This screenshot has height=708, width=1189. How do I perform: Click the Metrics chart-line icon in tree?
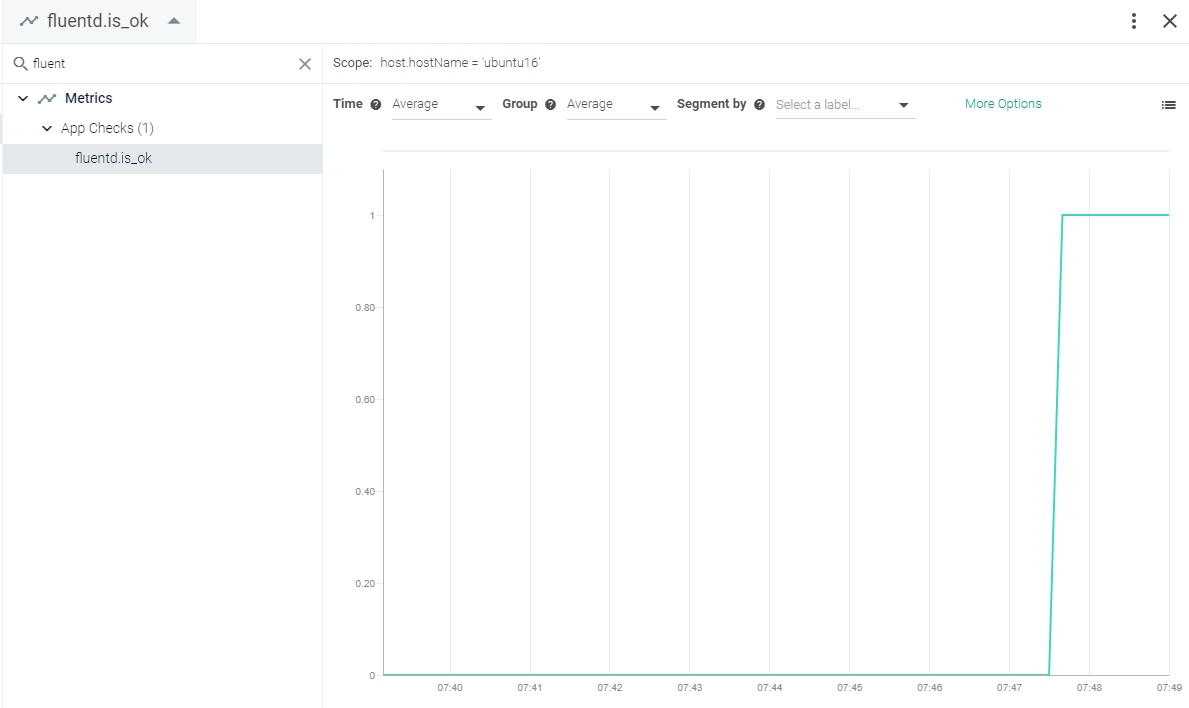coord(47,99)
